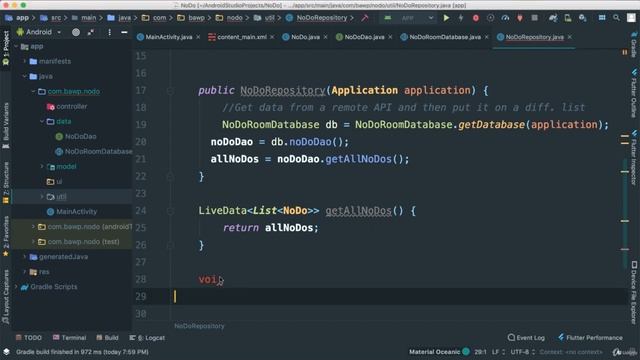Select the ui package in the tree
The width and height of the screenshot is (640, 360).
54,182
